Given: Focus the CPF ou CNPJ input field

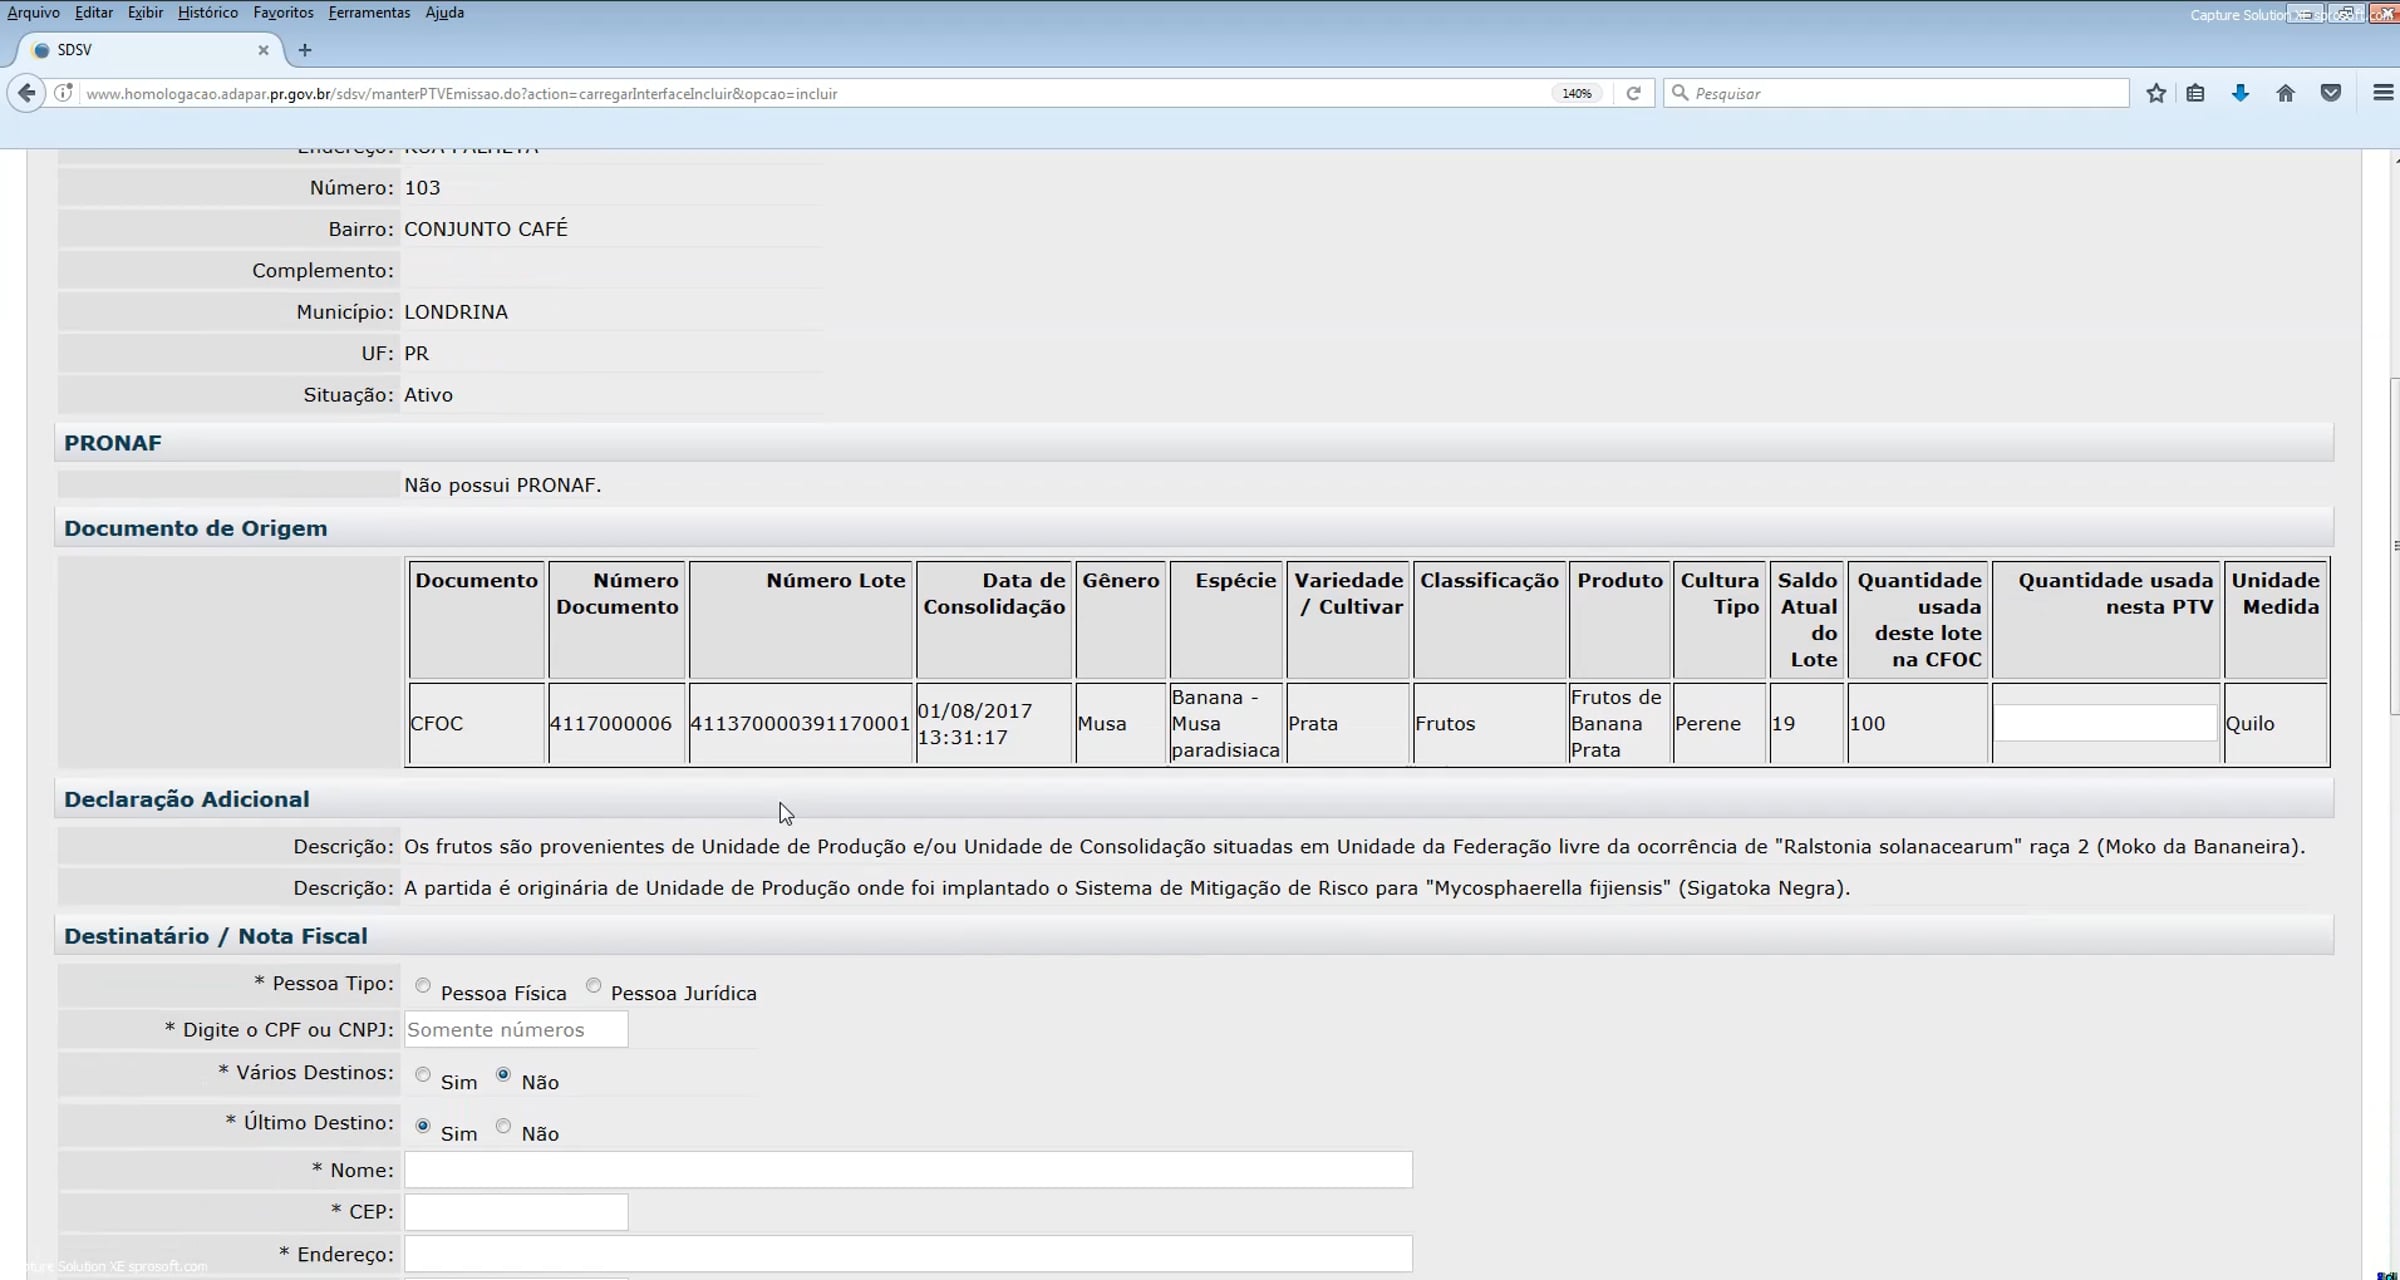Looking at the screenshot, I should coord(516,1030).
